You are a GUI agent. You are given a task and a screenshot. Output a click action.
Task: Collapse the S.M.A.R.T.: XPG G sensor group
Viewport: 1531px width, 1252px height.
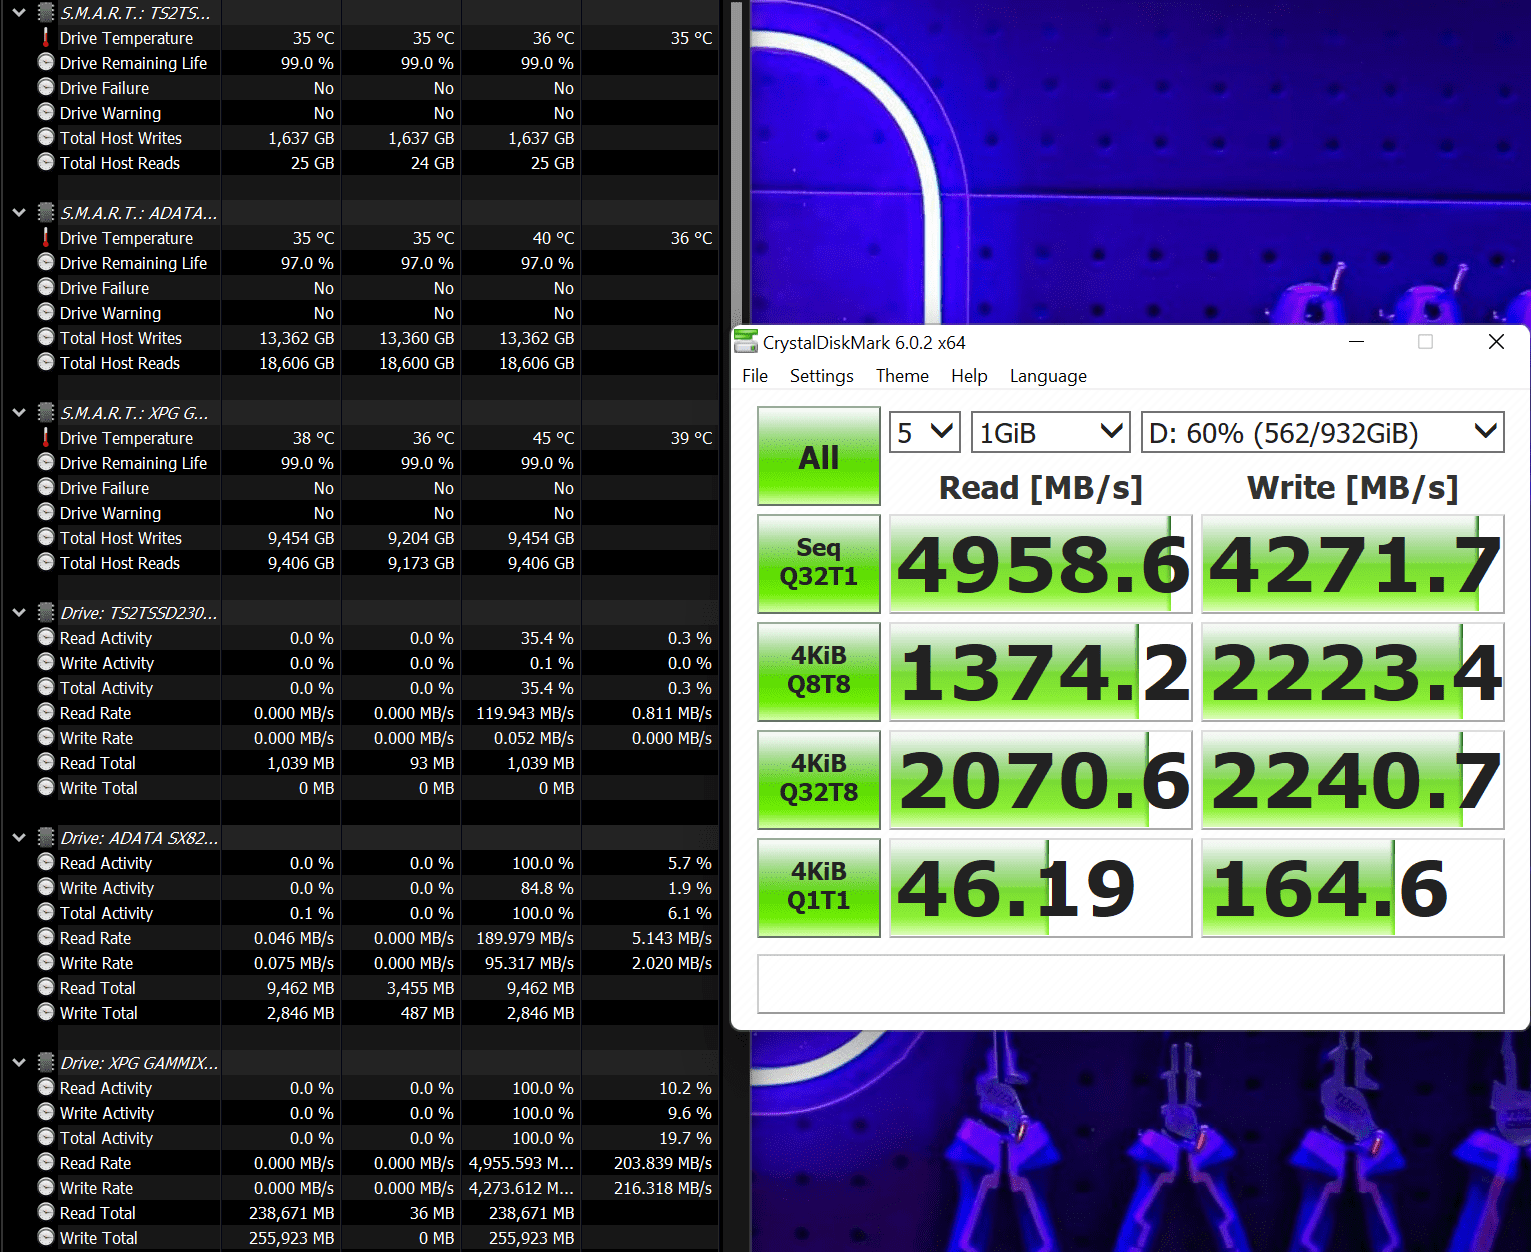[x=19, y=413]
